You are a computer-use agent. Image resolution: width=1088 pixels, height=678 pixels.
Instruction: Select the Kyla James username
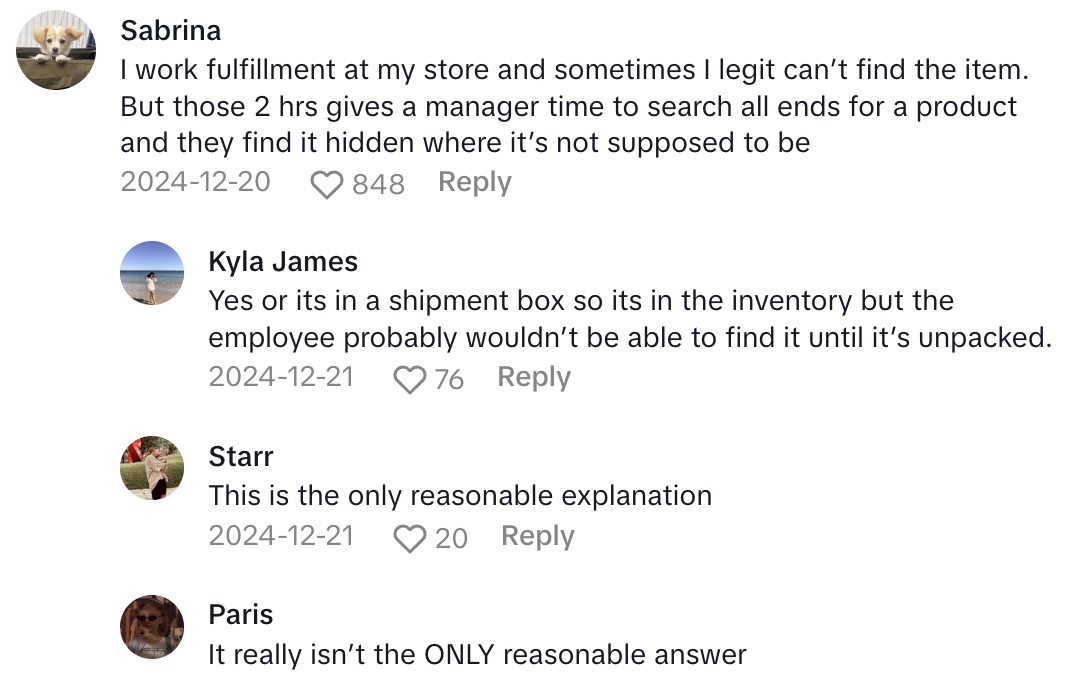click(283, 262)
